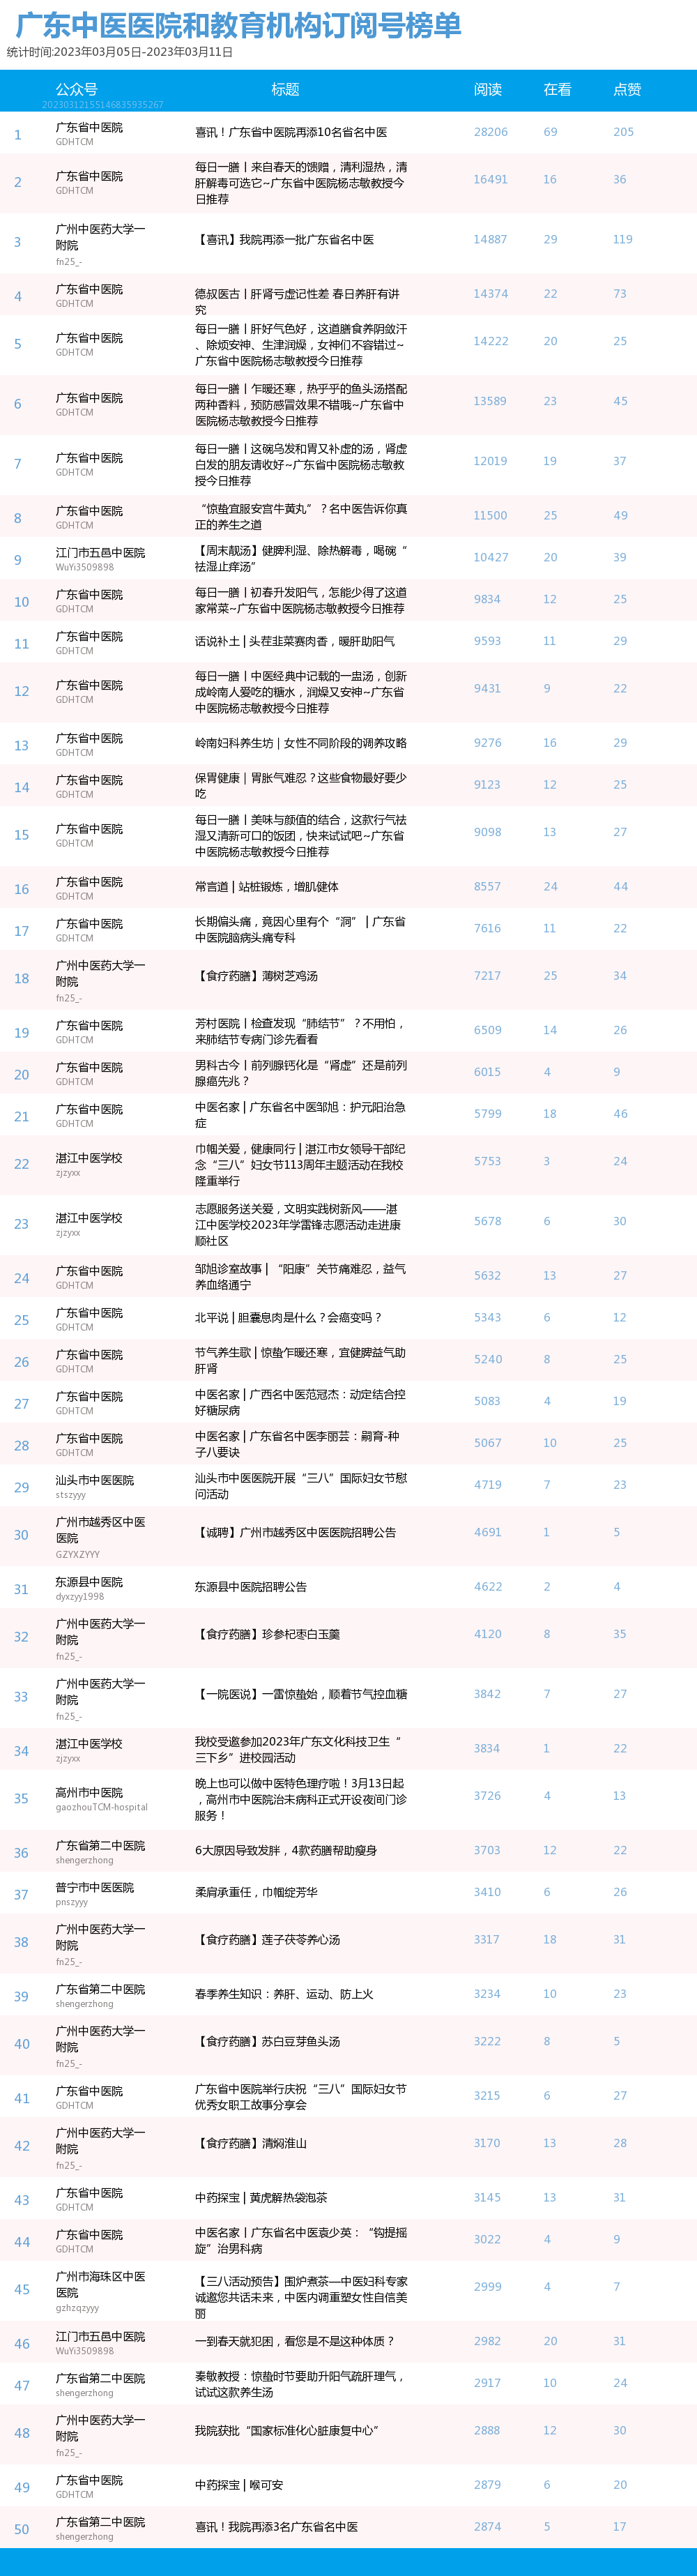Click read count 4719

coord(488,1485)
